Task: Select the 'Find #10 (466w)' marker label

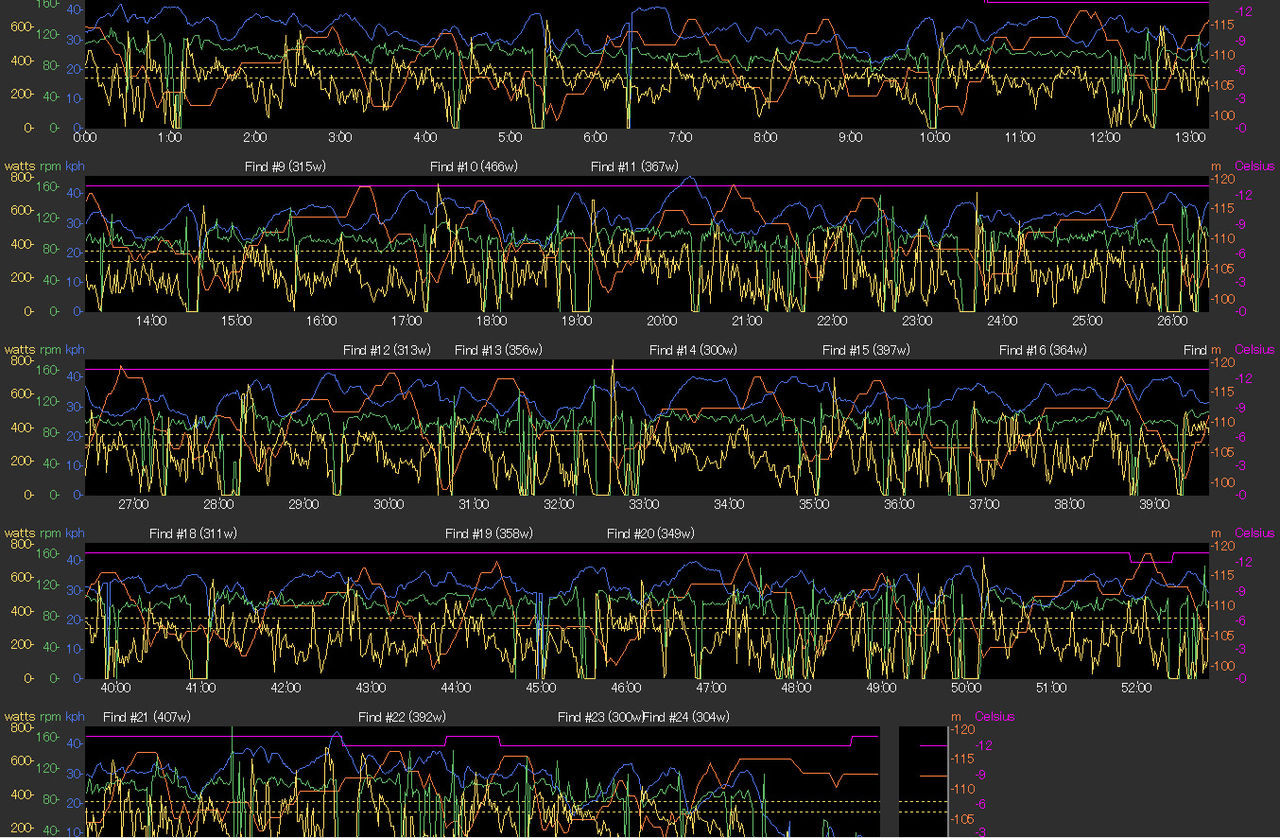Action: pos(474,166)
